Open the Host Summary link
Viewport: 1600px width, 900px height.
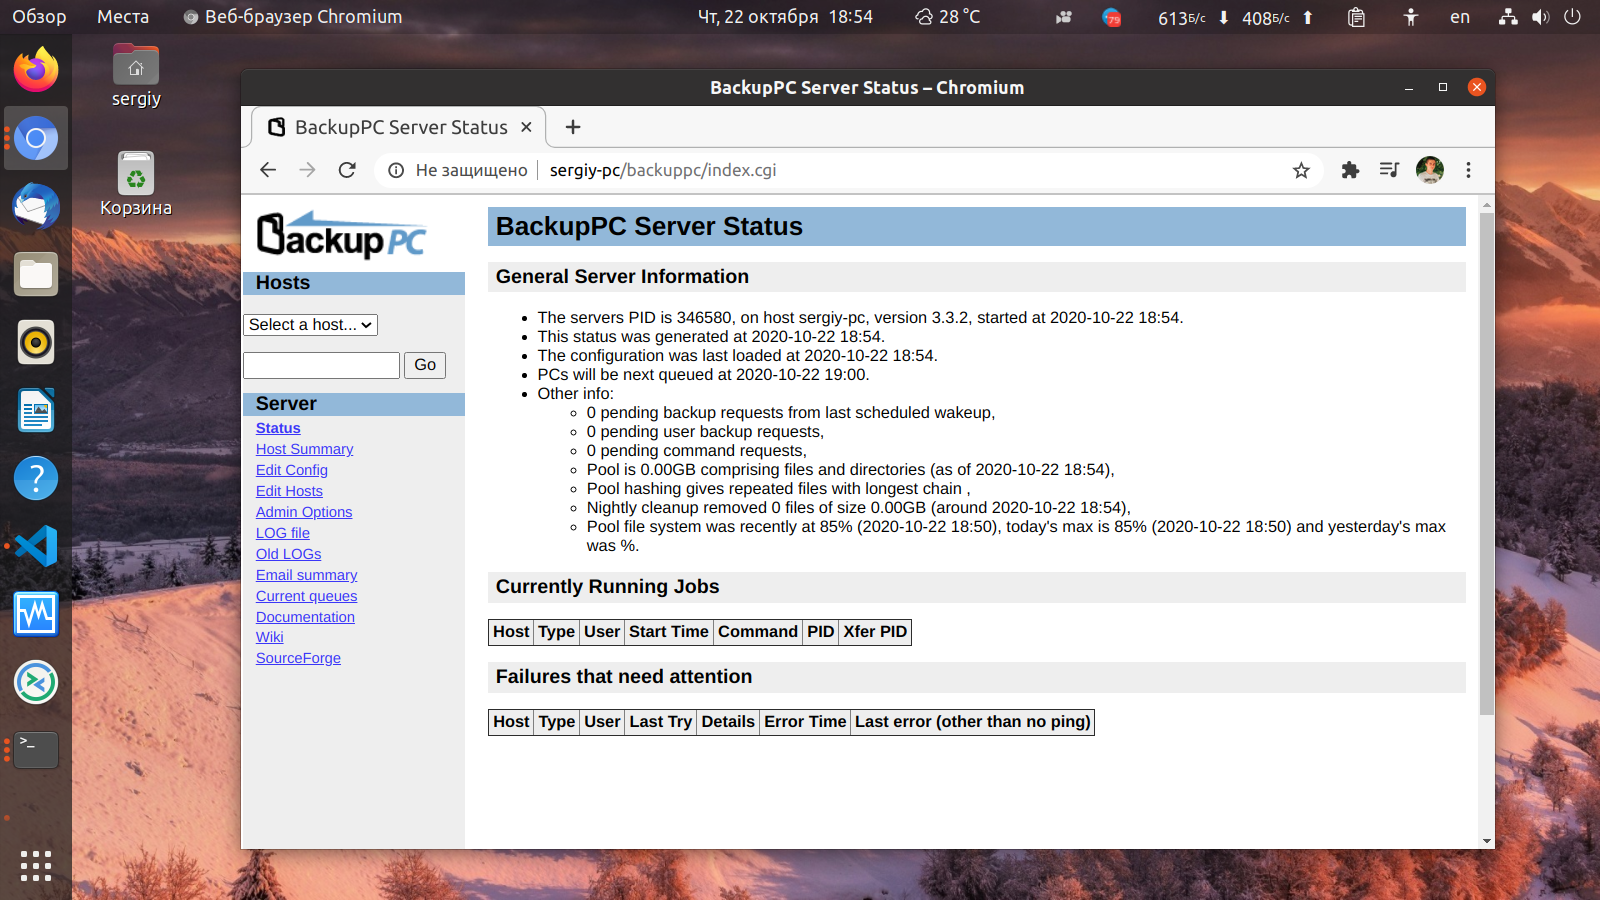tap(304, 449)
